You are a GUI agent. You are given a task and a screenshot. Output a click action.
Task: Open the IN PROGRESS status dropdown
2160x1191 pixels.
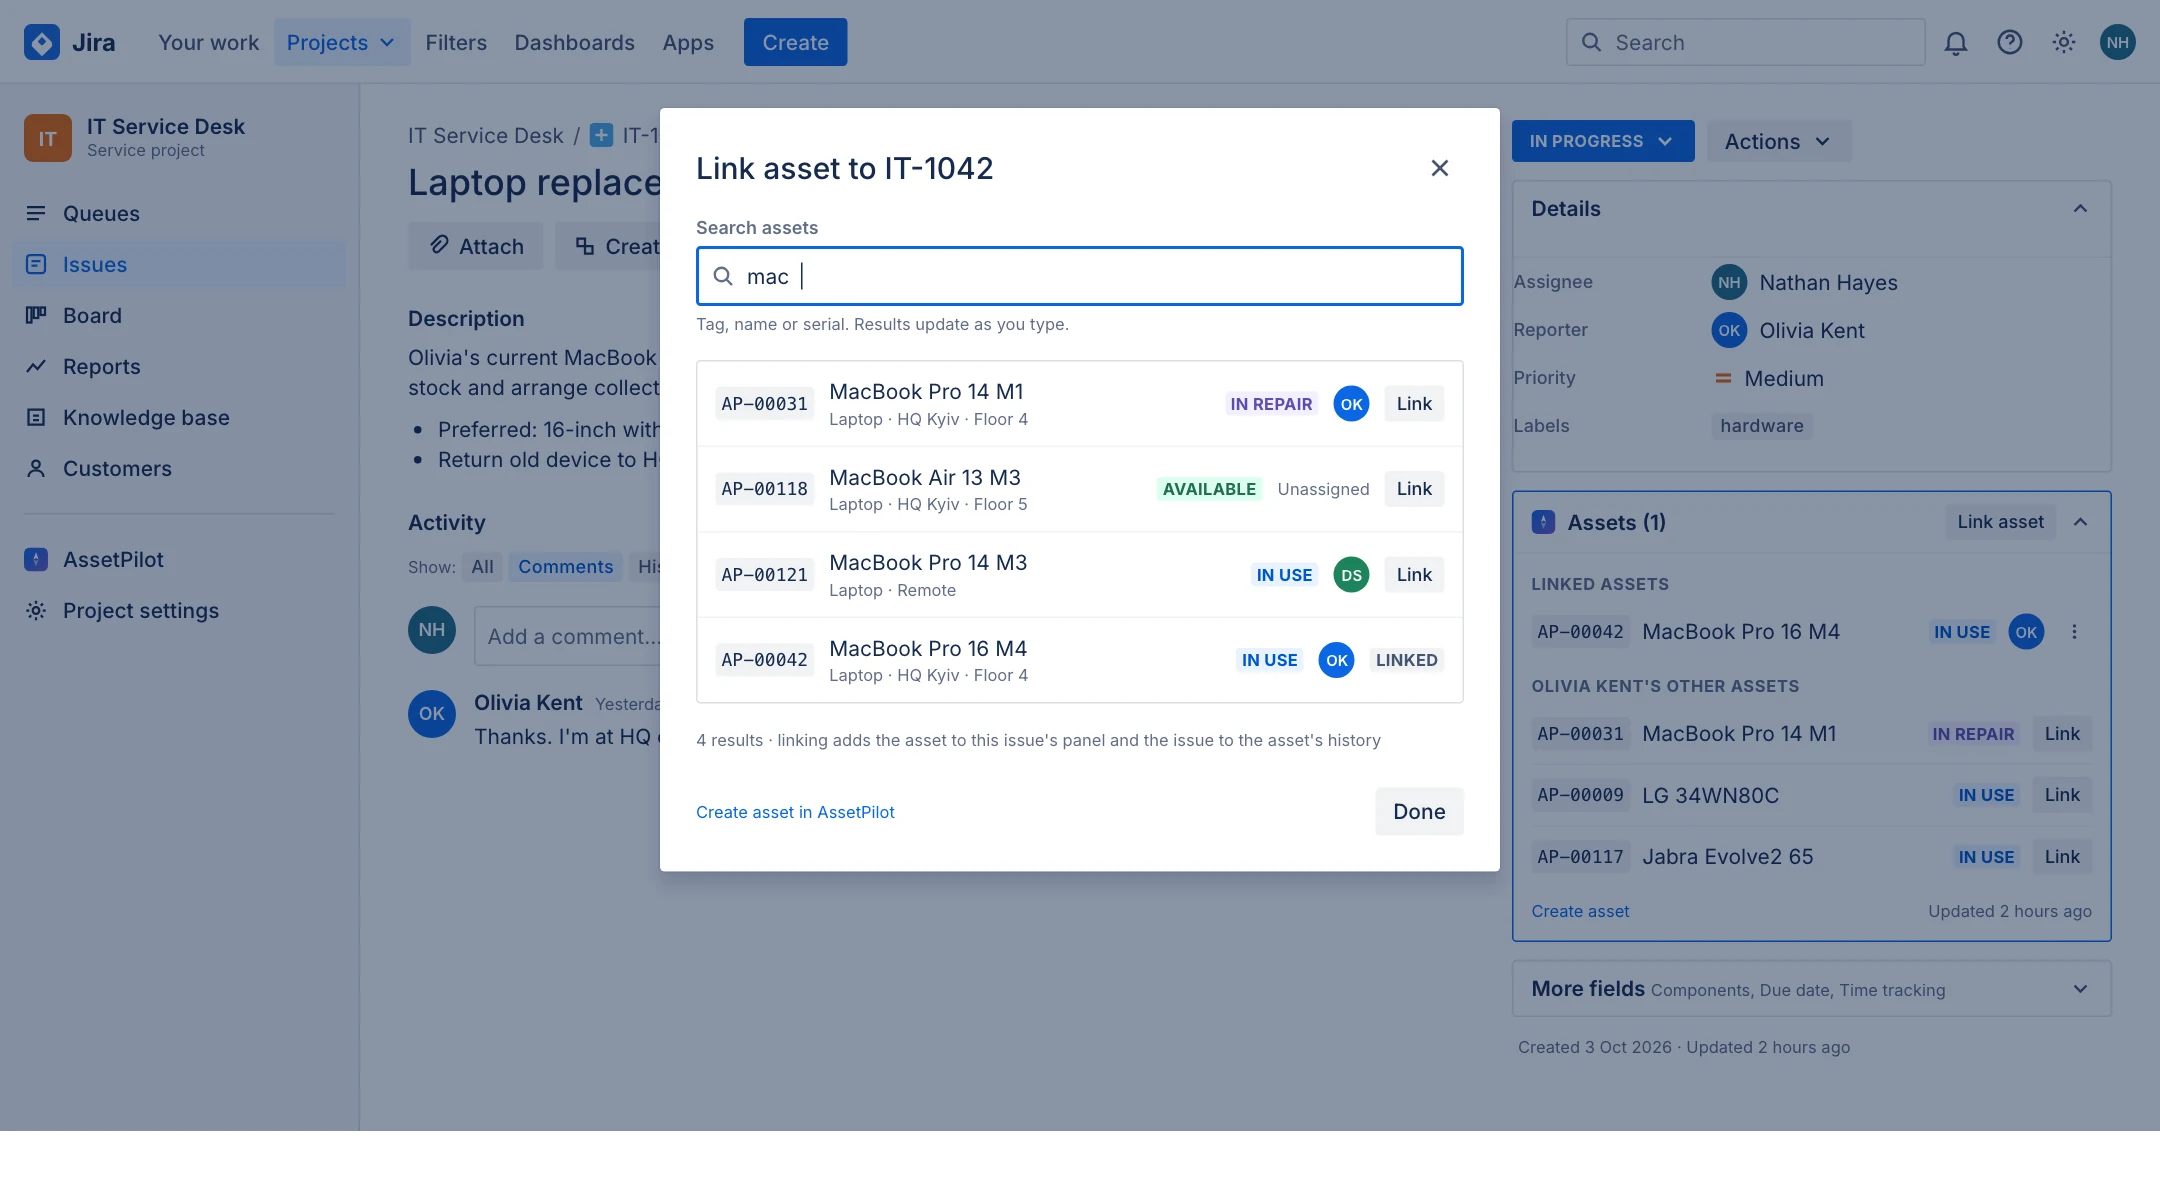(1603, 141)
